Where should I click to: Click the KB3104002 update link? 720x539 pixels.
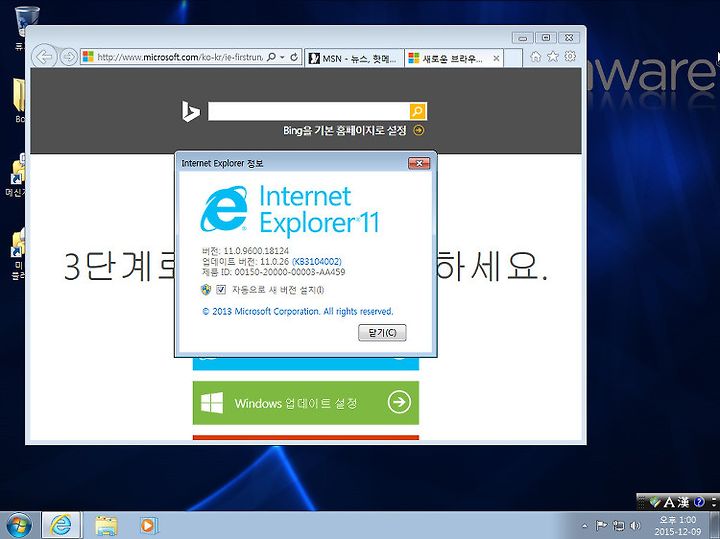(x=316, y=261)
